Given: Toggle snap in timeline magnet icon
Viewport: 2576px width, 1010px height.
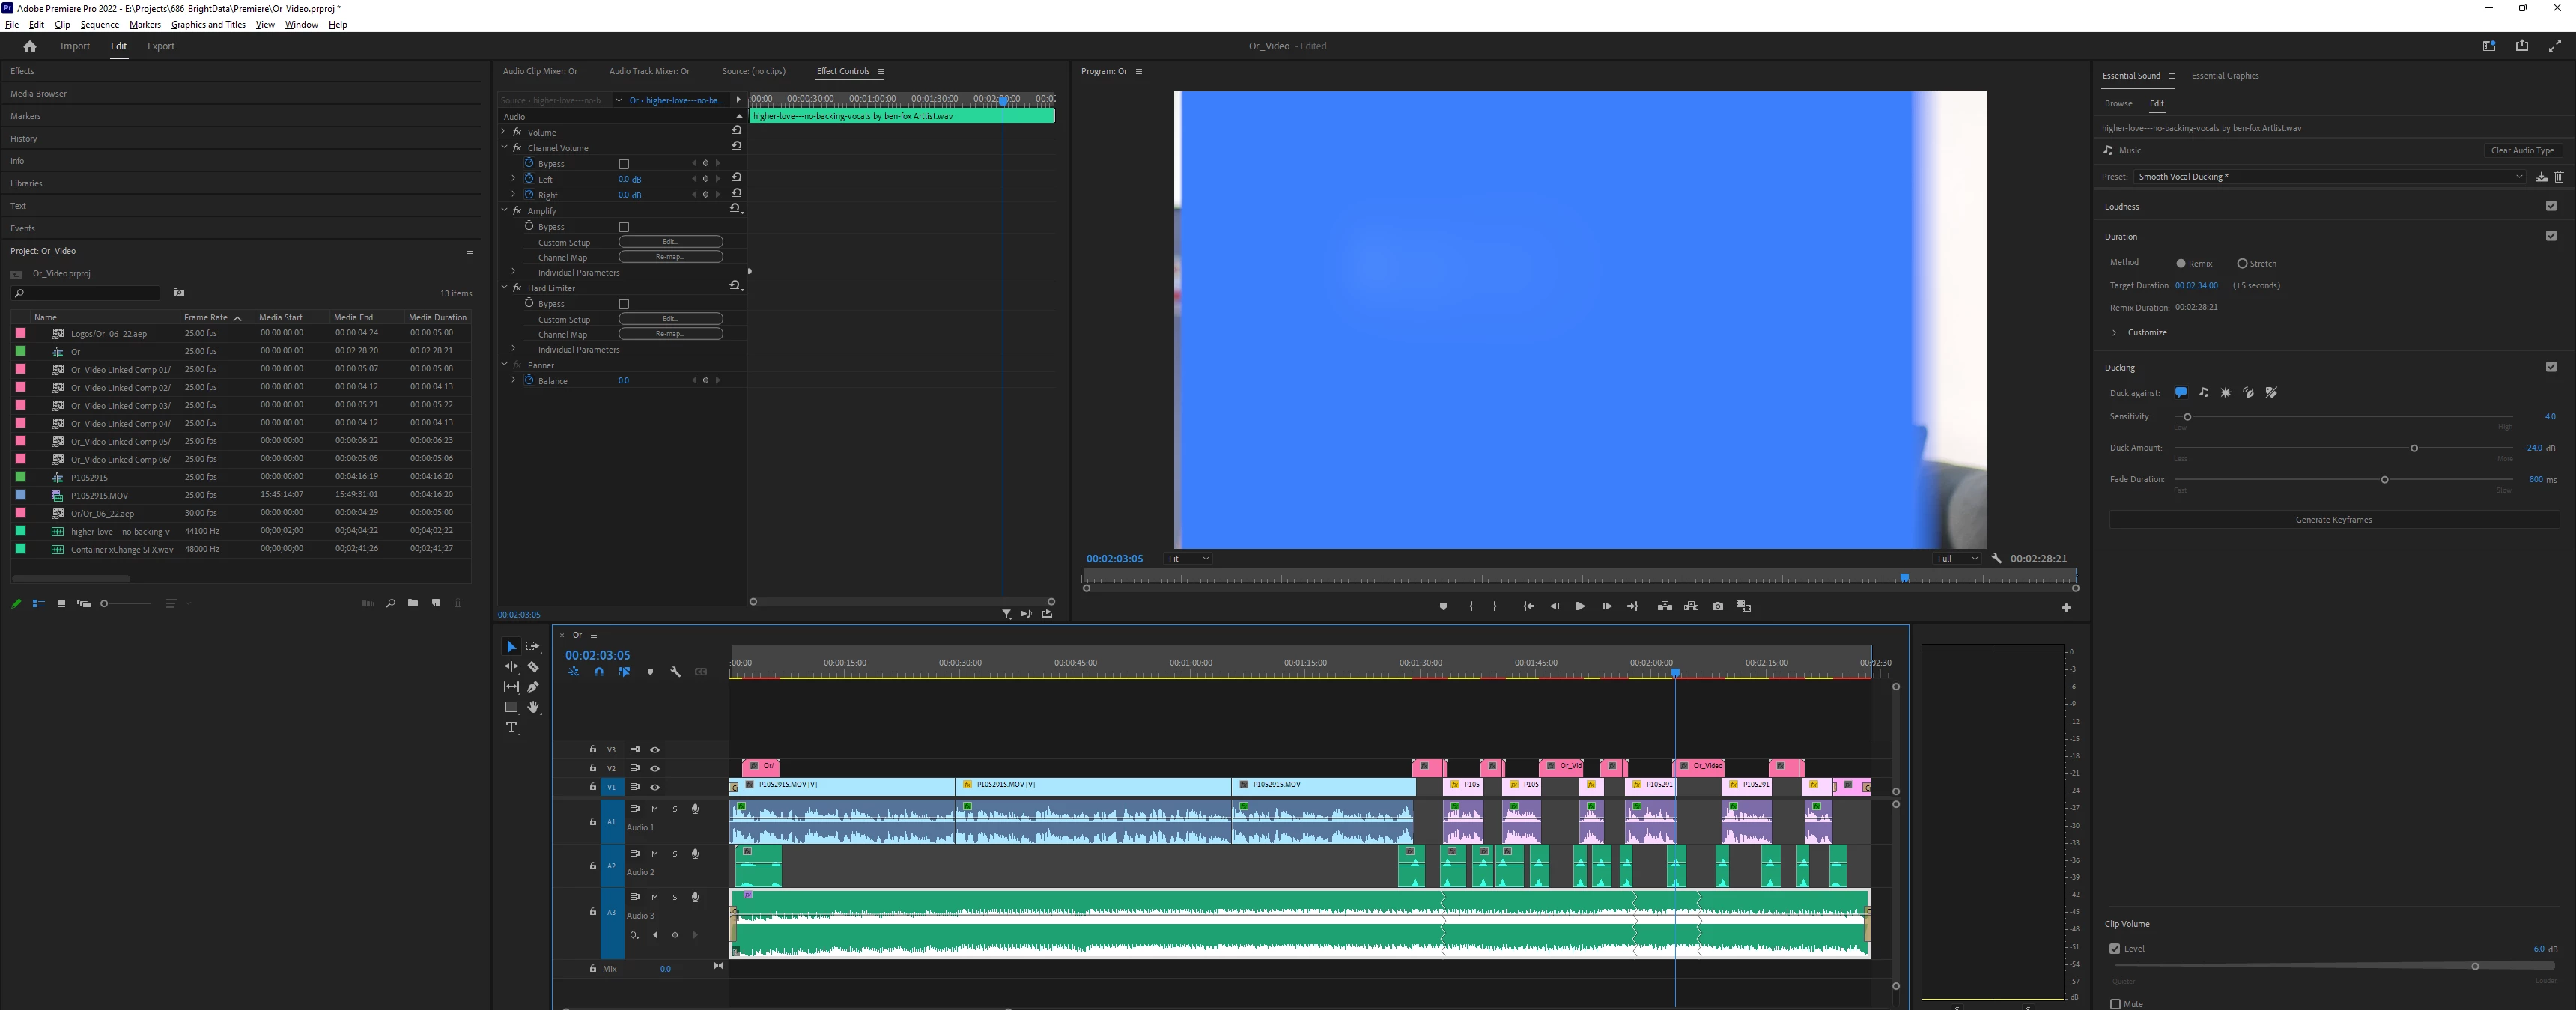Looking at the screenshot, I should click(598, 672).
